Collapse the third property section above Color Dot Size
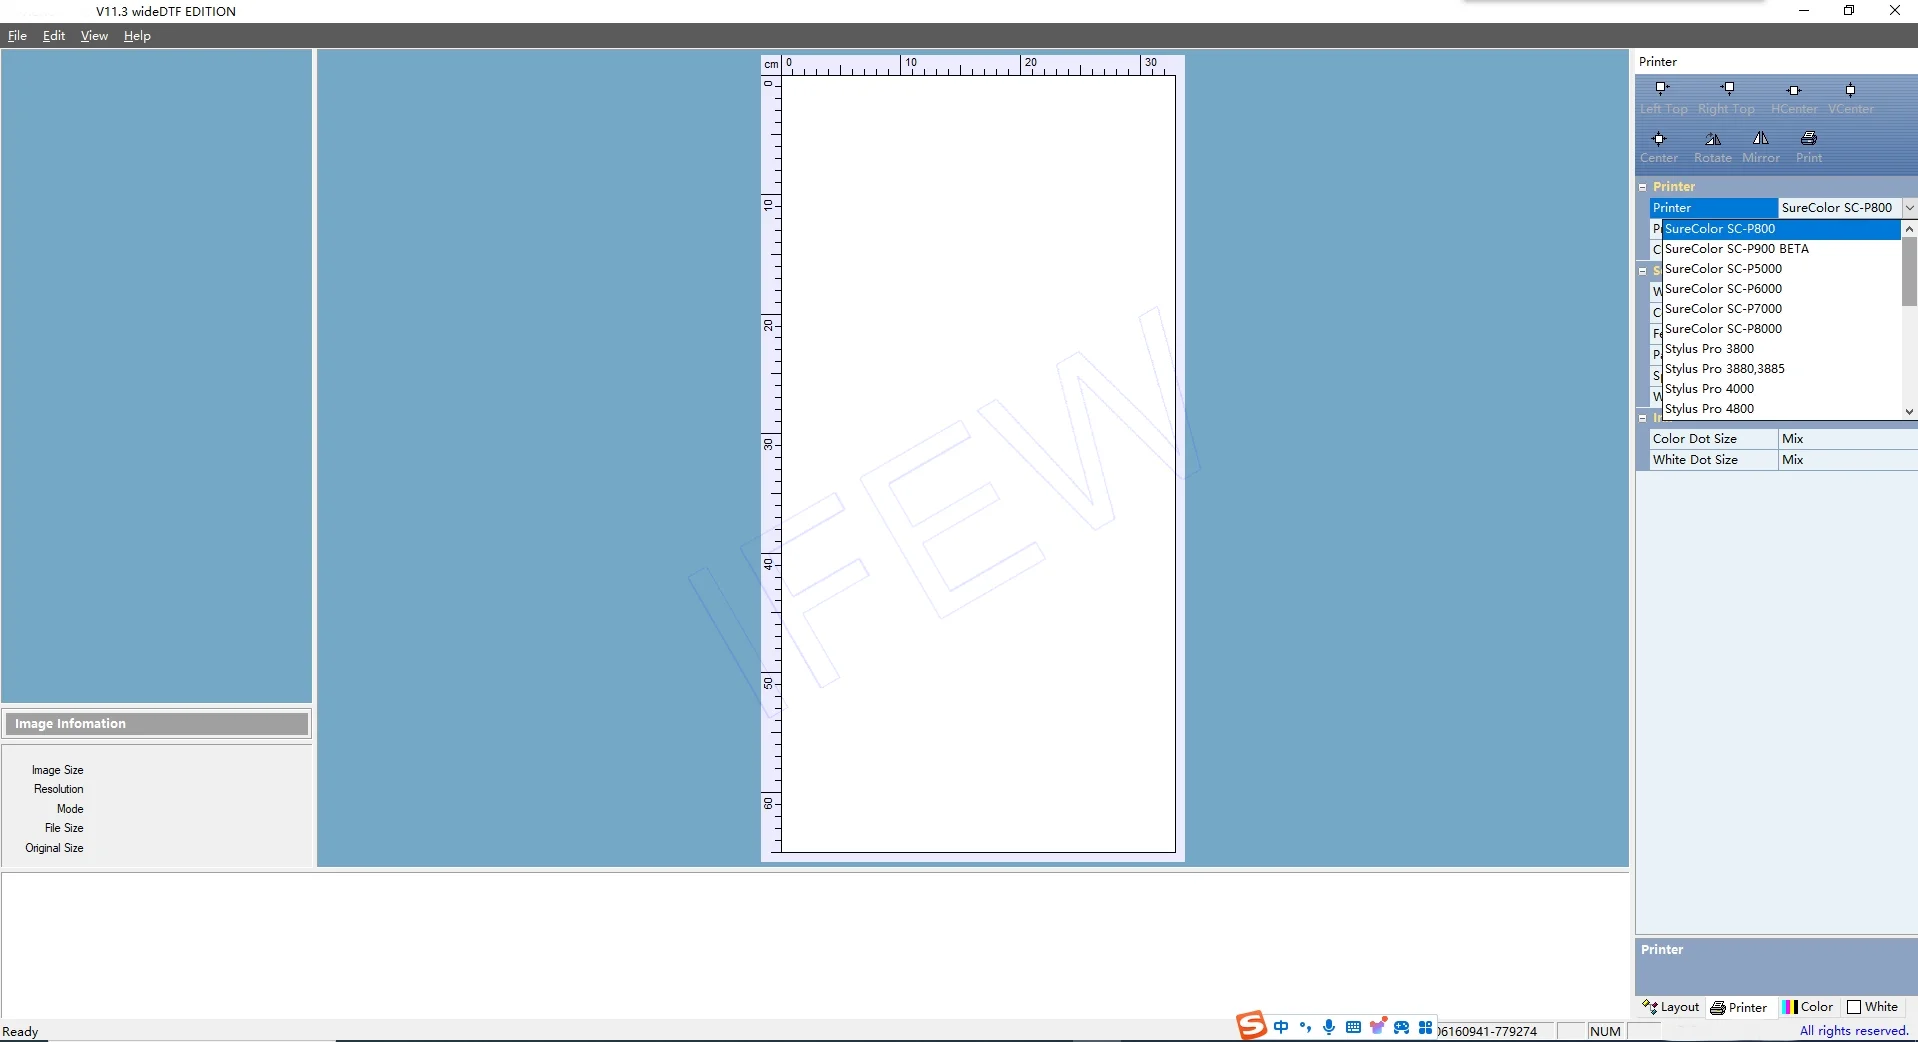The width and height of the screenshot is (1918, 1042). point(1642,418)
